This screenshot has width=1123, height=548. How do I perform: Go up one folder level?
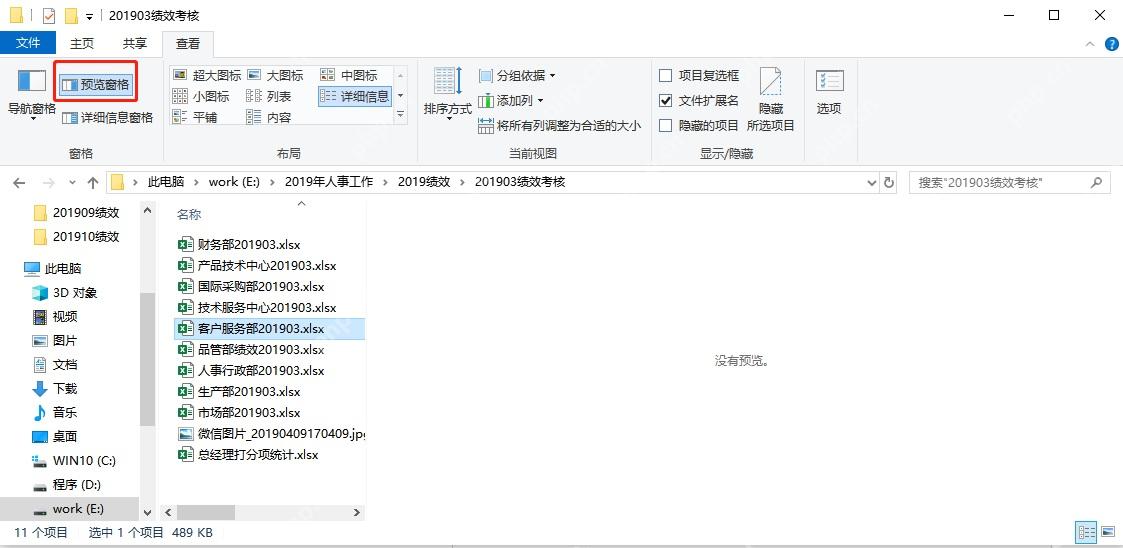click(92, 183)
